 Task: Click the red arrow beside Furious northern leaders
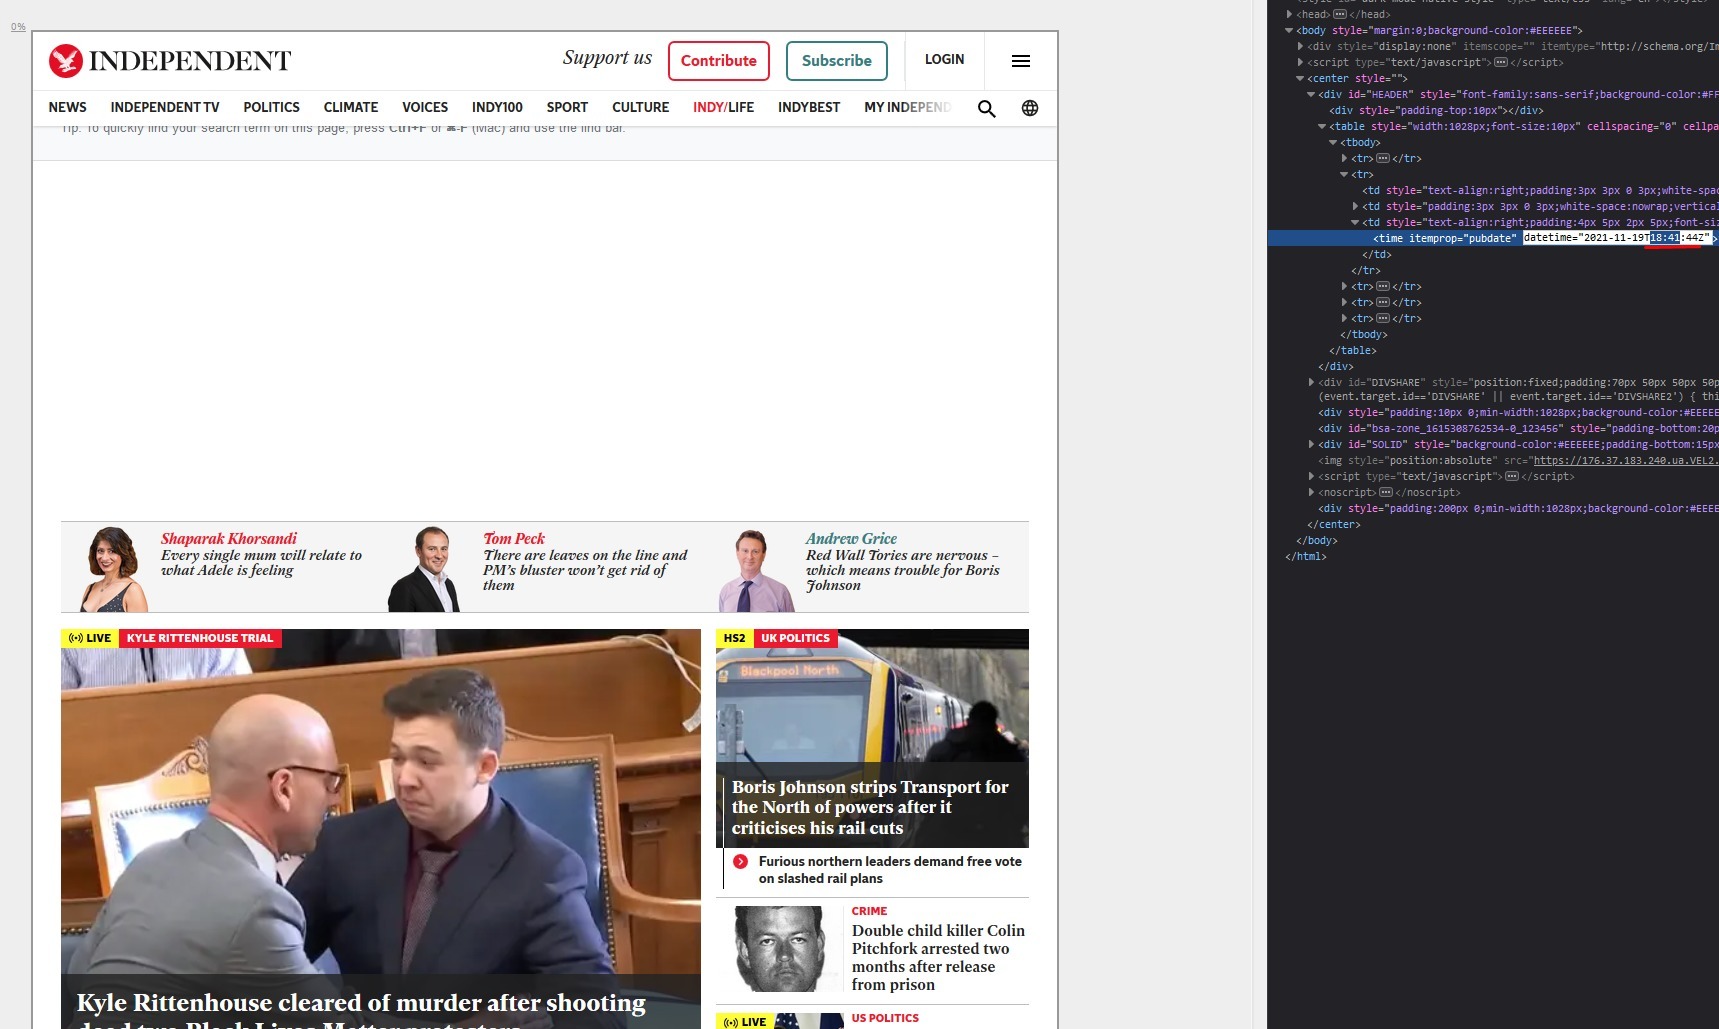click(741, 862)
